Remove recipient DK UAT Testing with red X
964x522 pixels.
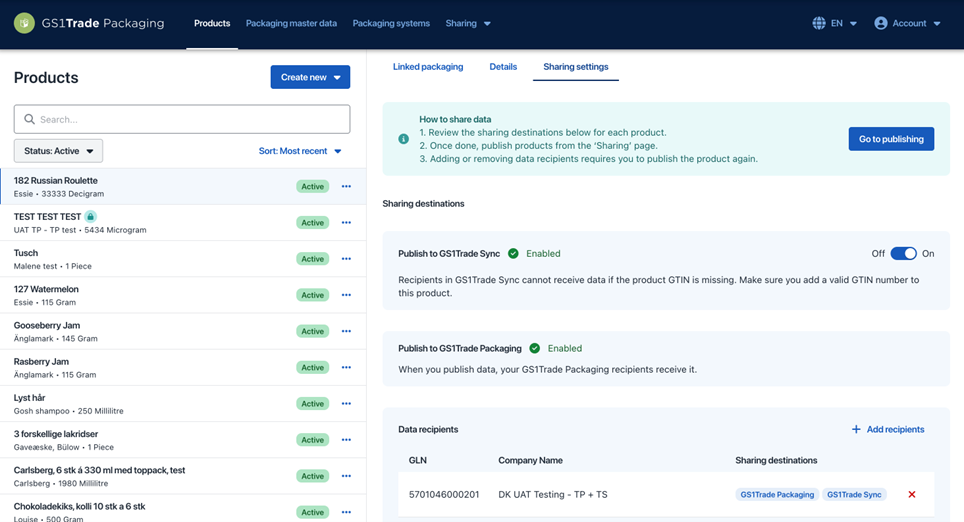[912, 494]
